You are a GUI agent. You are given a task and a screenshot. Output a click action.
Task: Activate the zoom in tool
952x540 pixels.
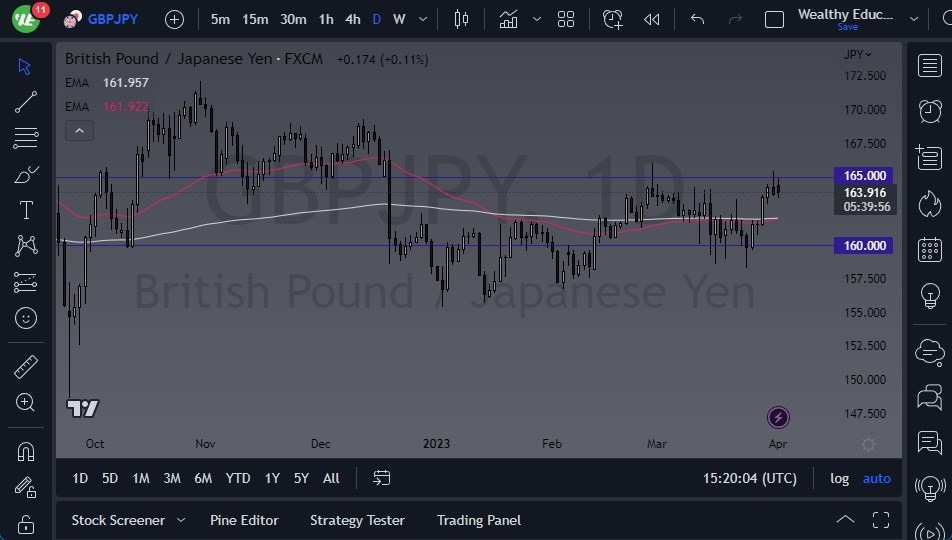tap(26, 402)
